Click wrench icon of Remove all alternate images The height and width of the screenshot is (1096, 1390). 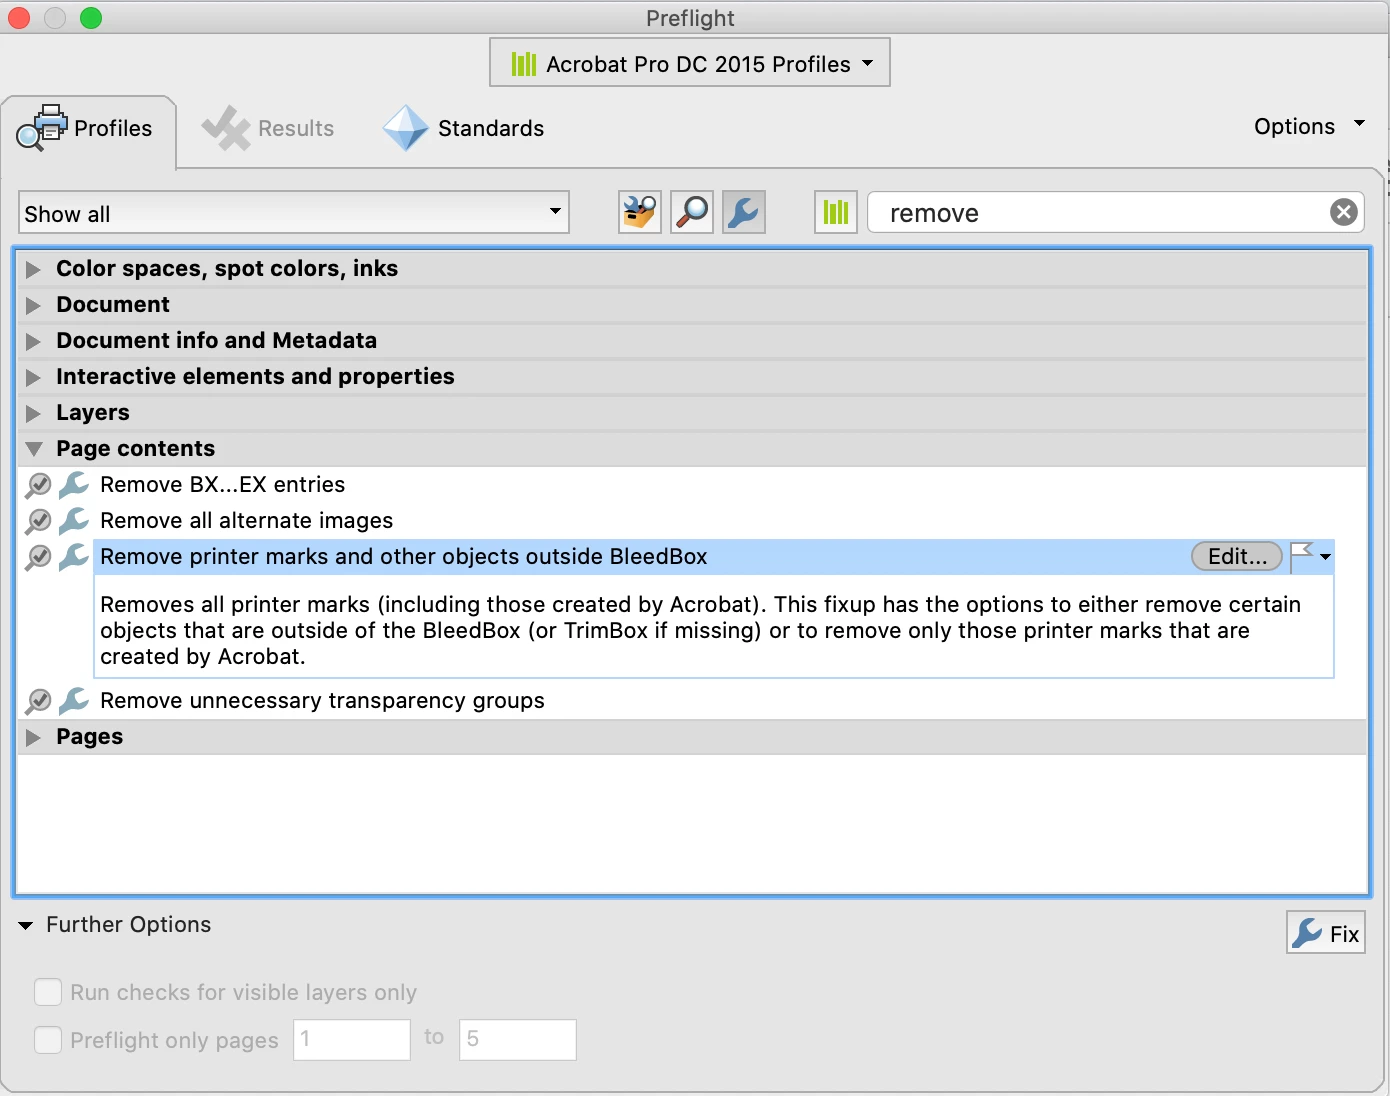(x=74, y=521)
